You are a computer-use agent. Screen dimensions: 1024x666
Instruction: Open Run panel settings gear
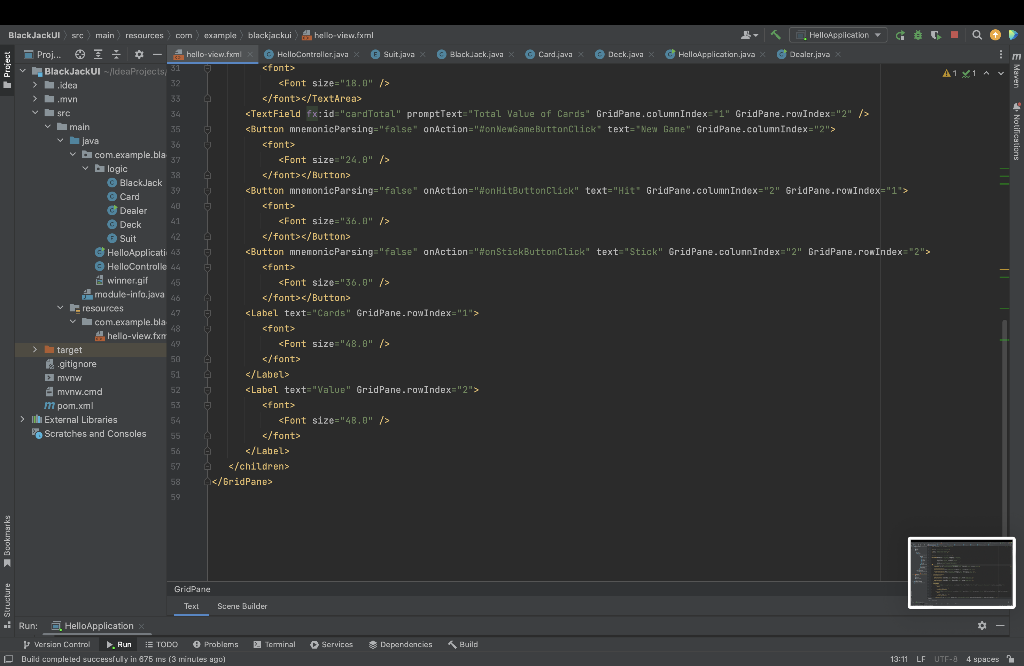click(982, 626)
